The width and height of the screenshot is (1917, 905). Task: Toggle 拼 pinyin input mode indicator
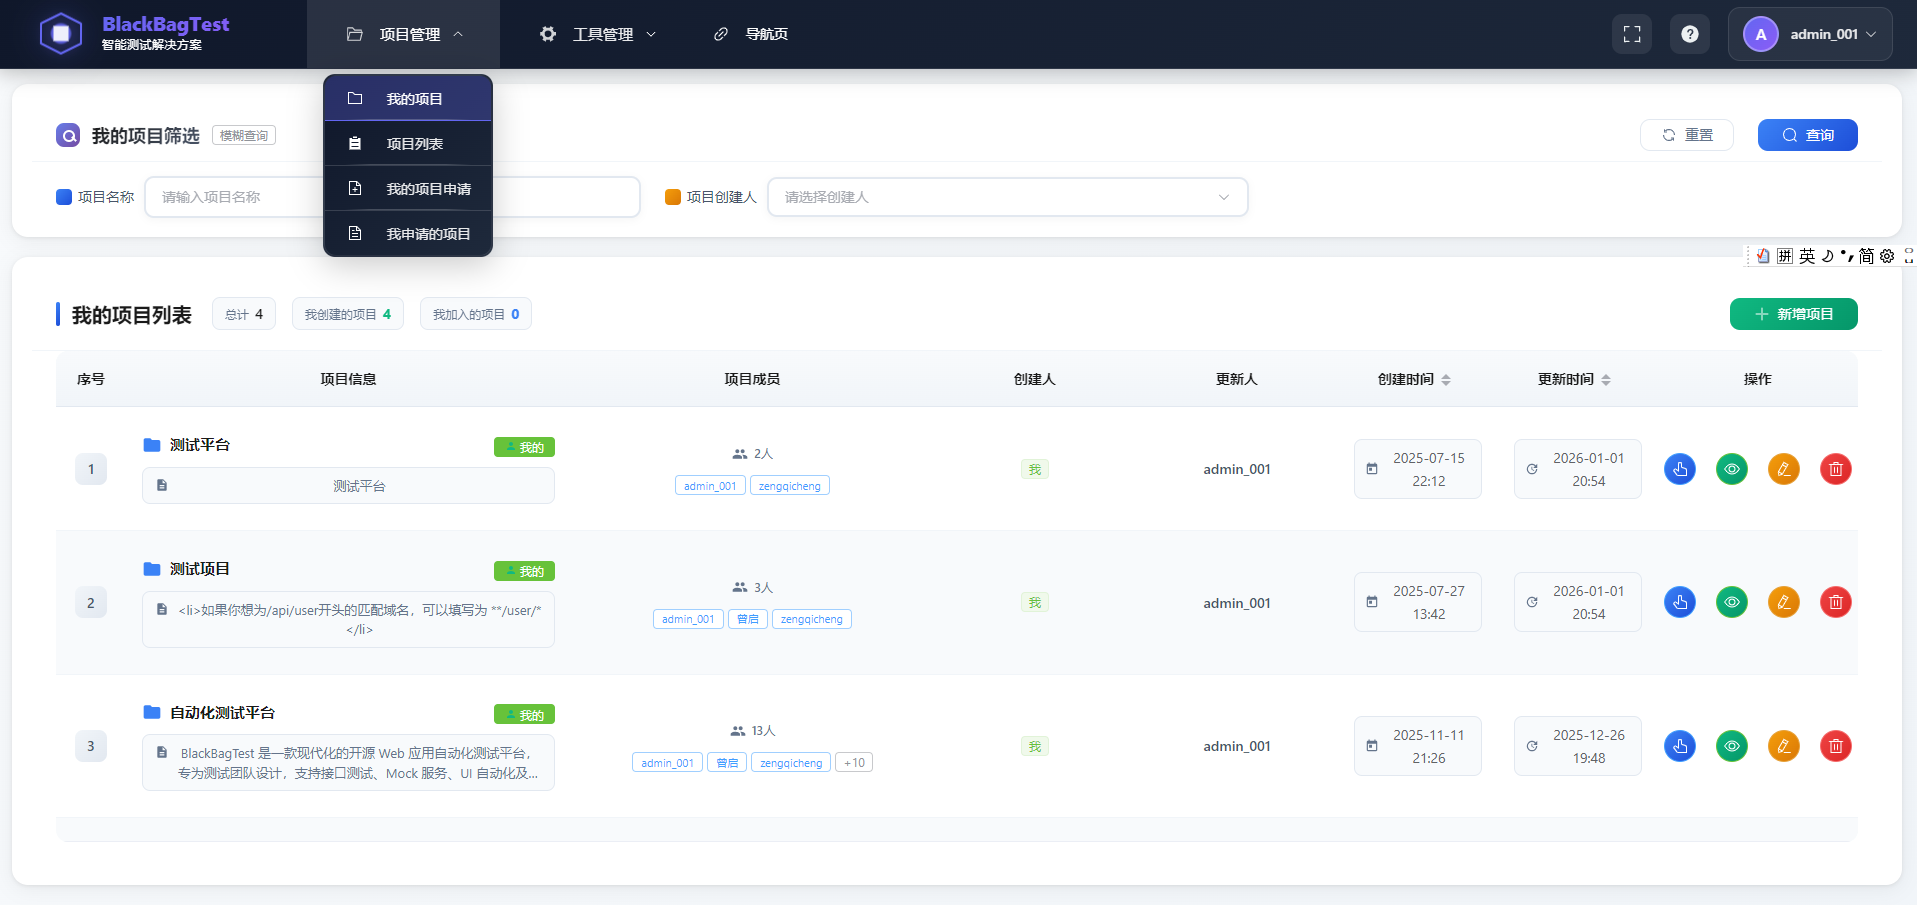pyautogui.click(x=1783, y=256)
